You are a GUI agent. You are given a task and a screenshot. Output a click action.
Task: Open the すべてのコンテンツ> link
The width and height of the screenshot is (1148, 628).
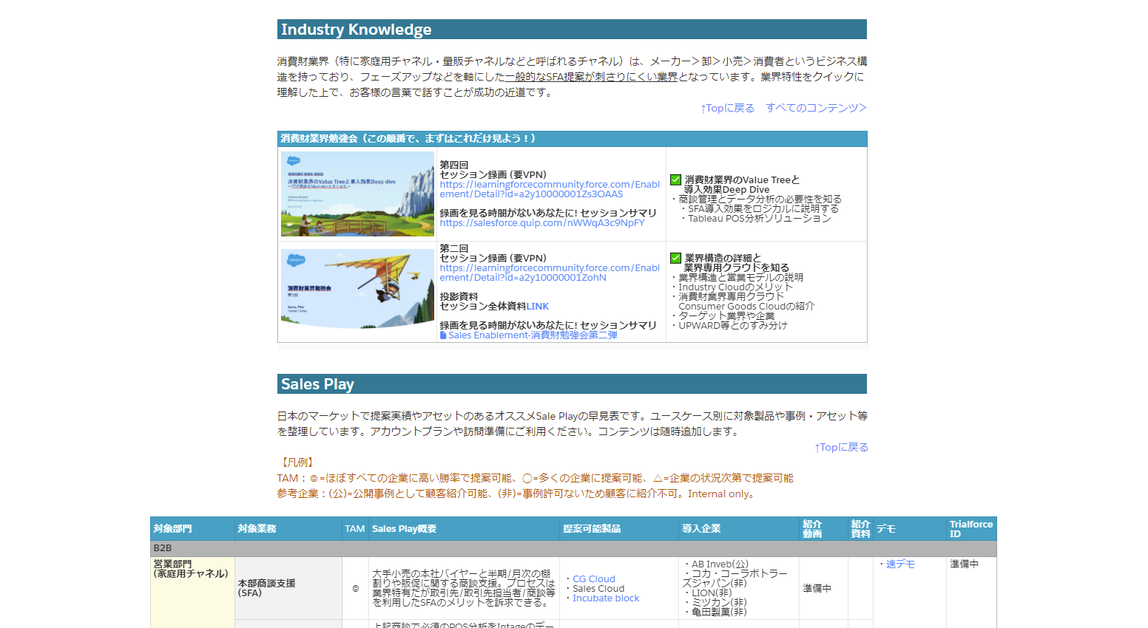pyautogui.click(x=816, y=108)
